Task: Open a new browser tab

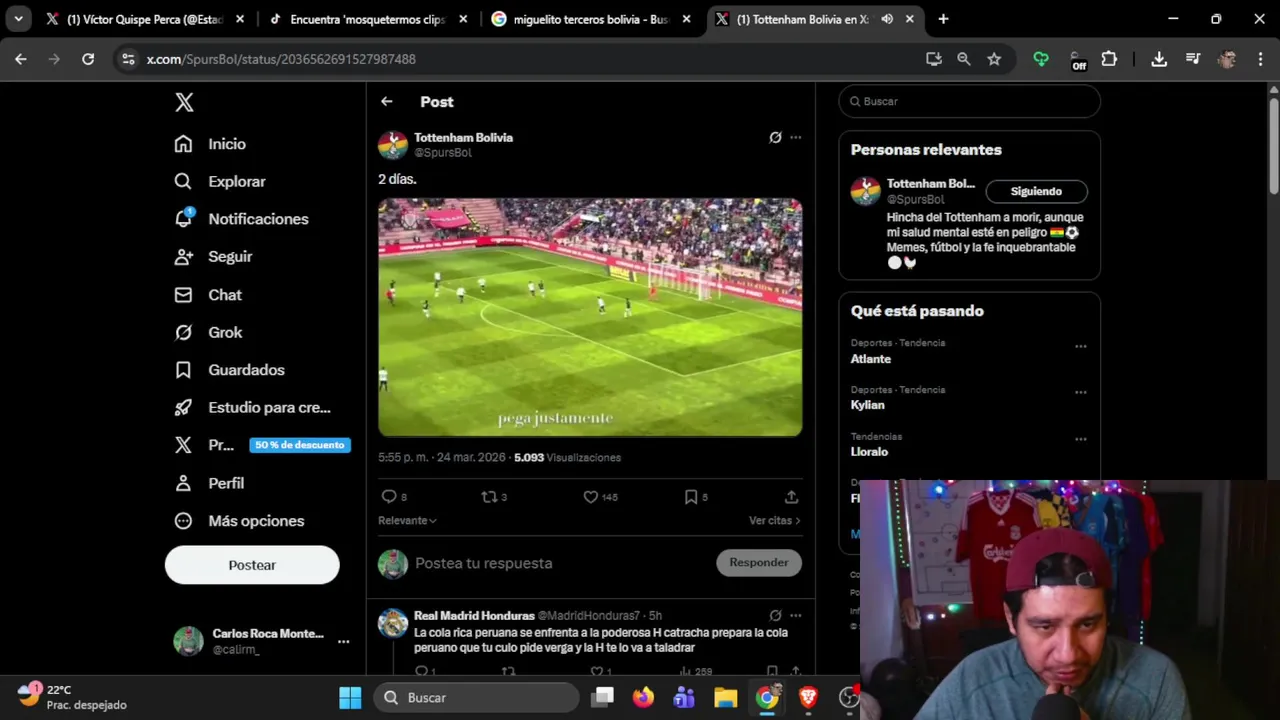Action: [x=943, y=19]
